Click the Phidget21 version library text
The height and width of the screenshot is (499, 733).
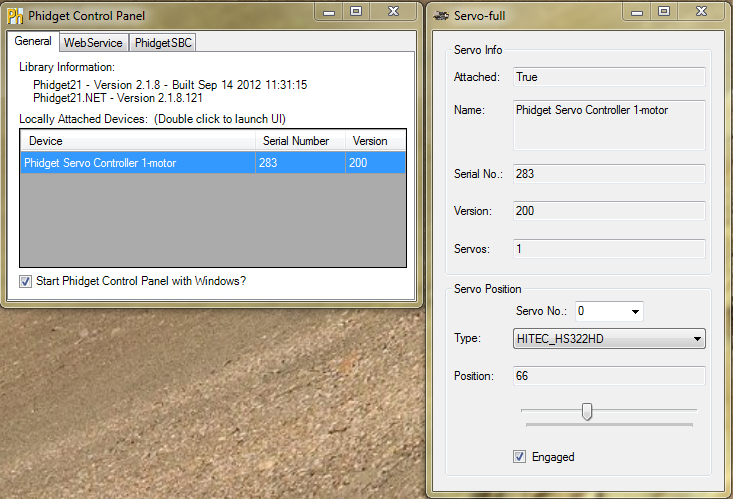[x=170, y=85]
